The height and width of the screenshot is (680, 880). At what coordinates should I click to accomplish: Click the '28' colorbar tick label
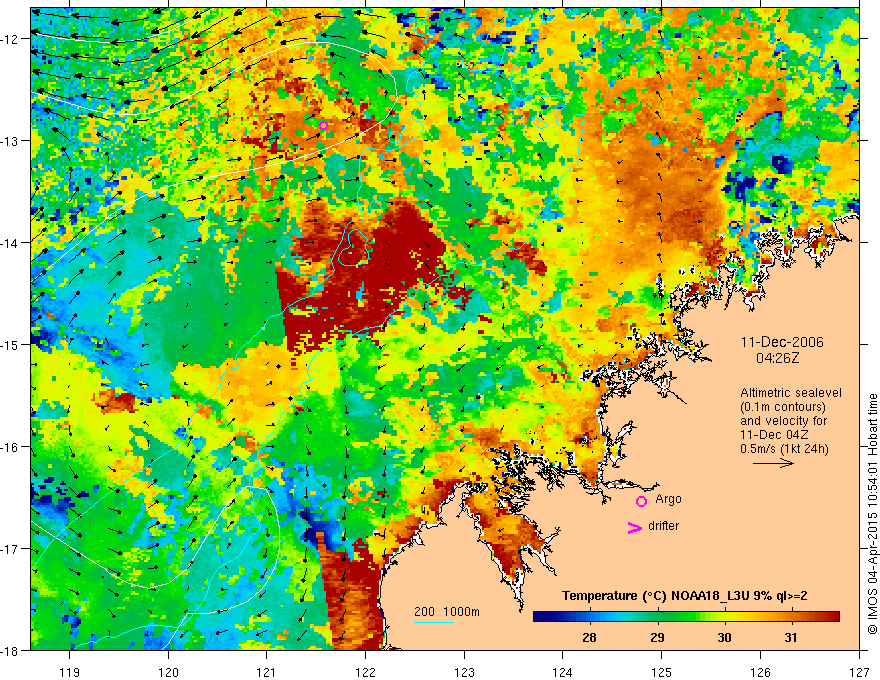pos(589,637)
